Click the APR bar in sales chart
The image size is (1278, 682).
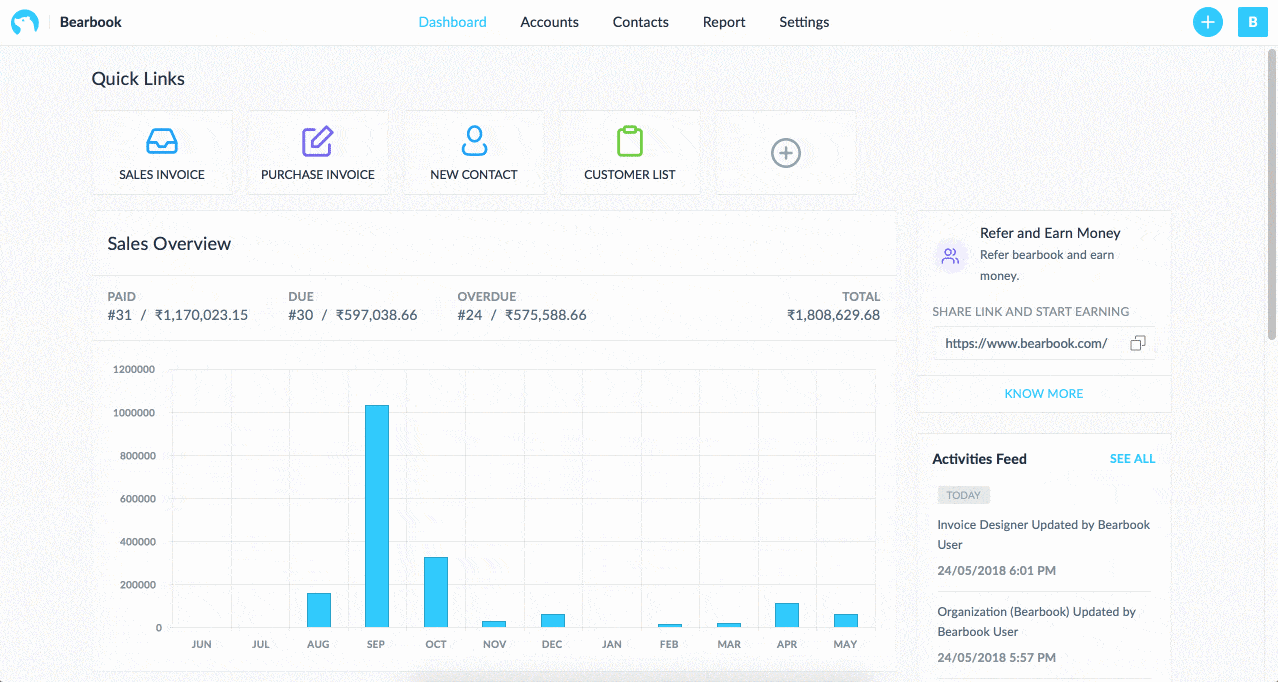pyautogui.click(x=787, y=615)
